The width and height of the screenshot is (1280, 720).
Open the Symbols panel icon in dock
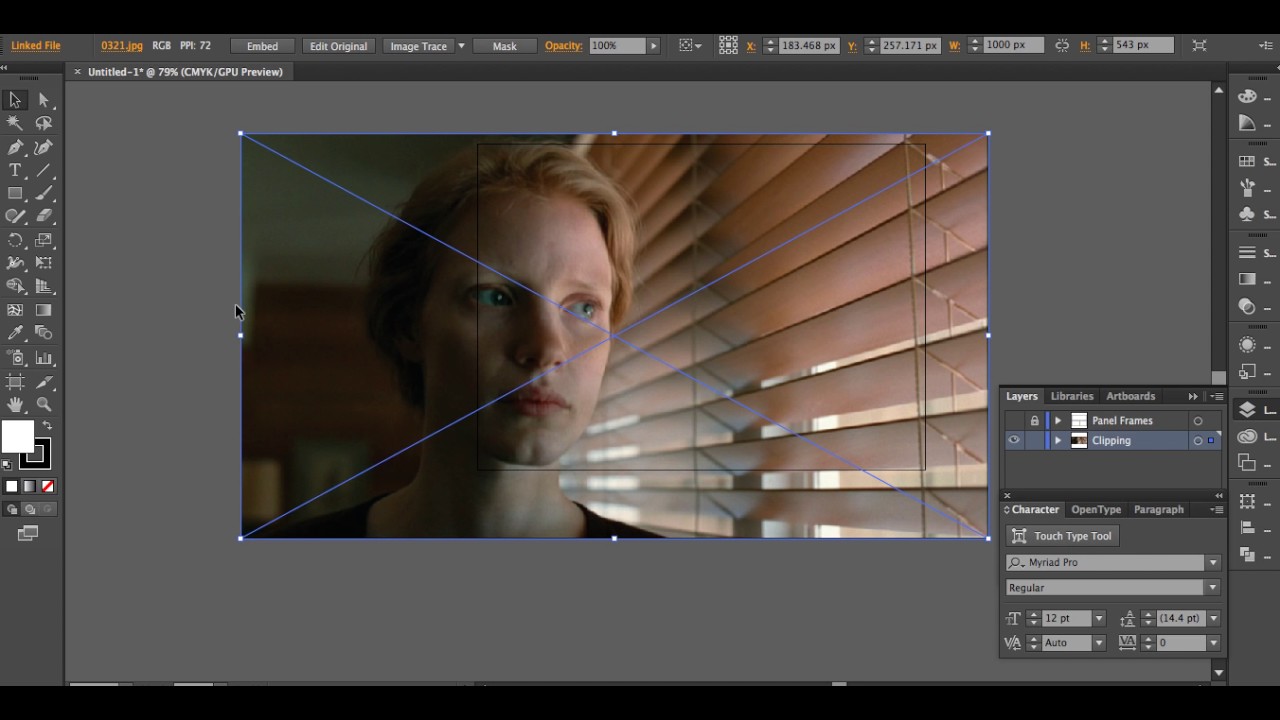1247,213
